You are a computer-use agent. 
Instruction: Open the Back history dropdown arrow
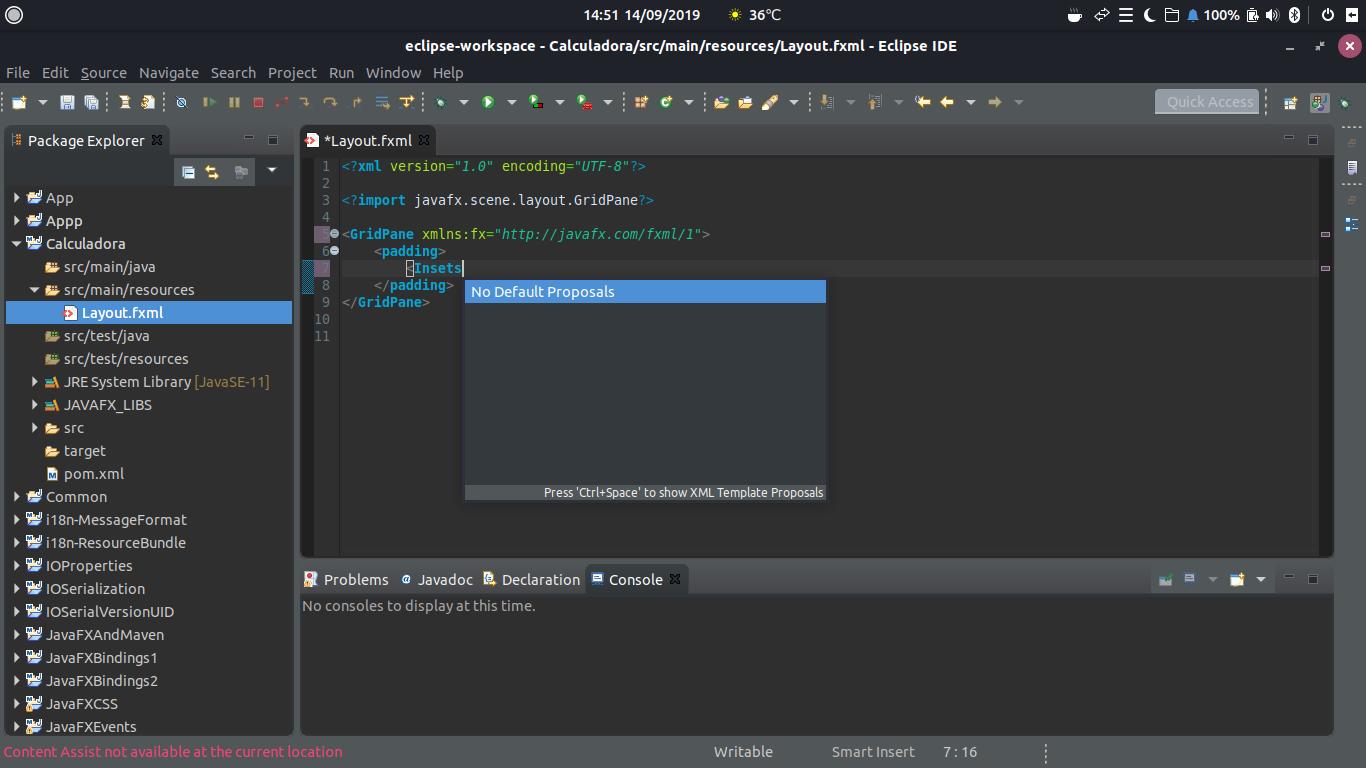tap(970, 102)
